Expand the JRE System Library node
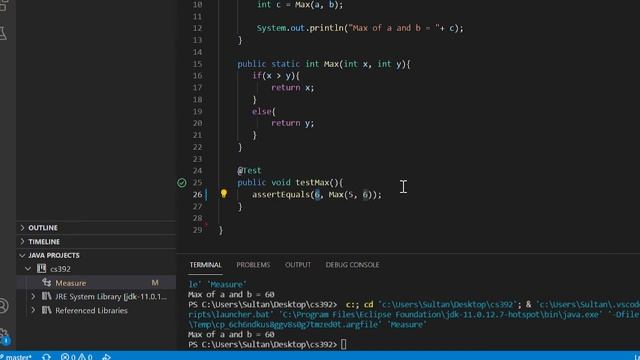Viewport: 640px width, 360px height. click(x=33, y=296)
